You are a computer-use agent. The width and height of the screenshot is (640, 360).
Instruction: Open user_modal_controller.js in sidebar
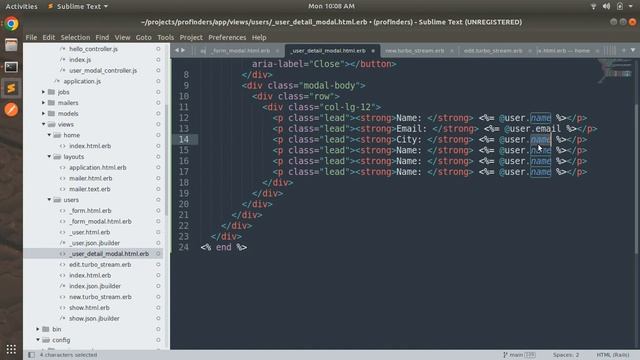(x=103, y=70)
